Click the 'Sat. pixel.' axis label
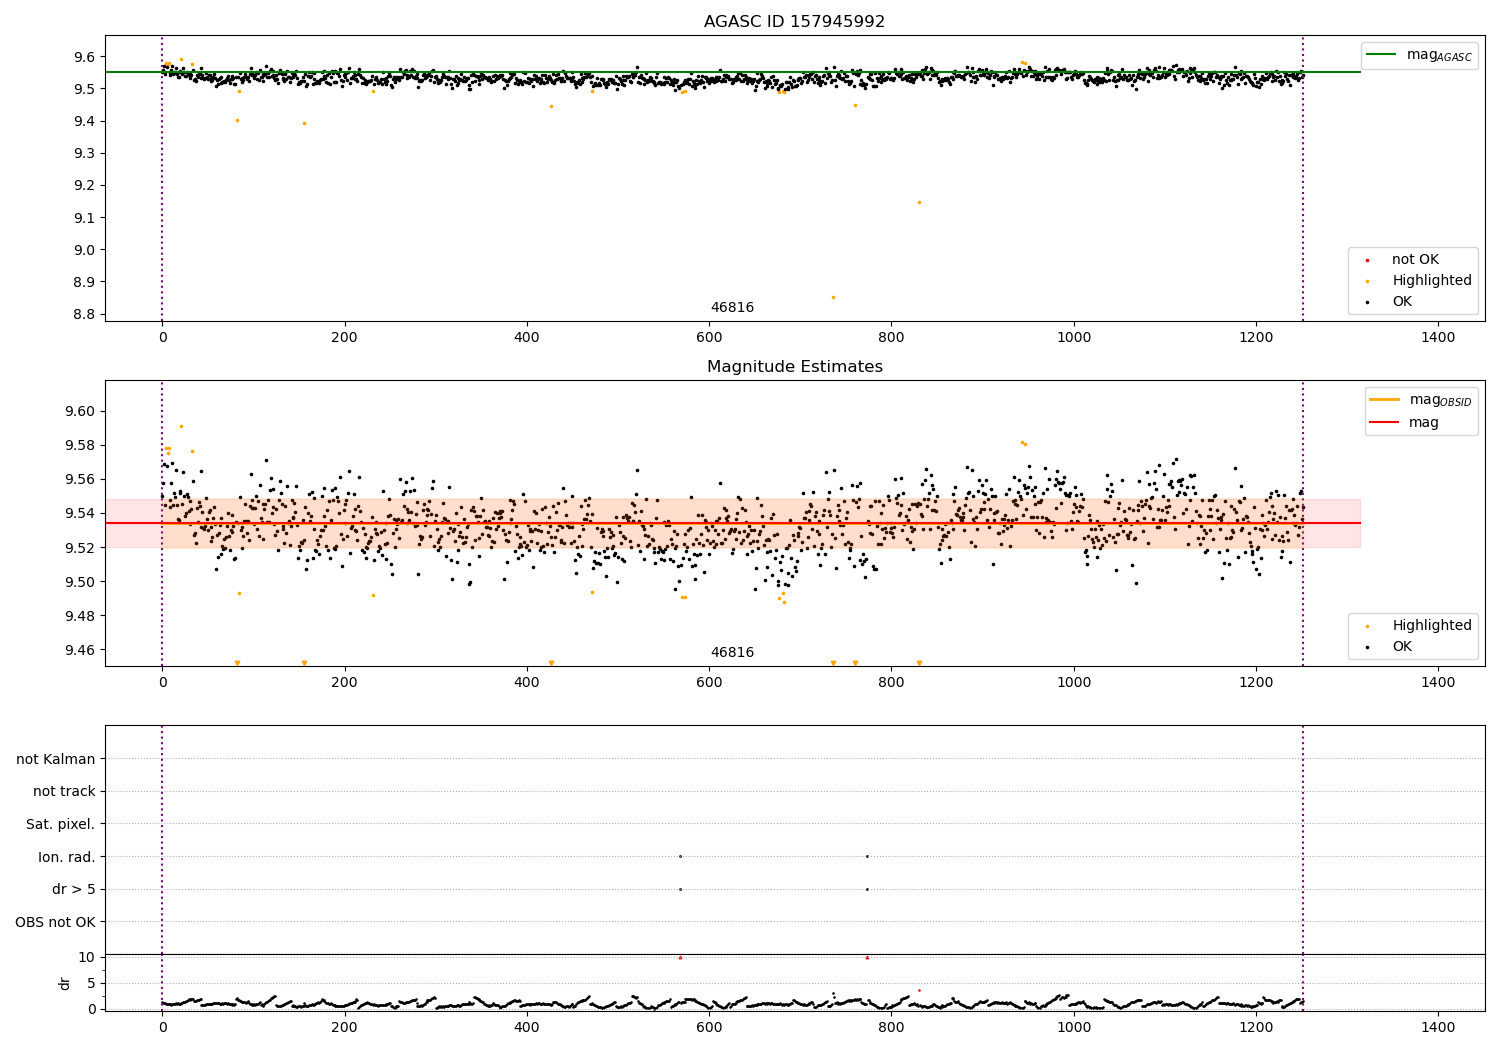The width and height of the screenshot is (1500, 1050). click(x=61, y=825)
